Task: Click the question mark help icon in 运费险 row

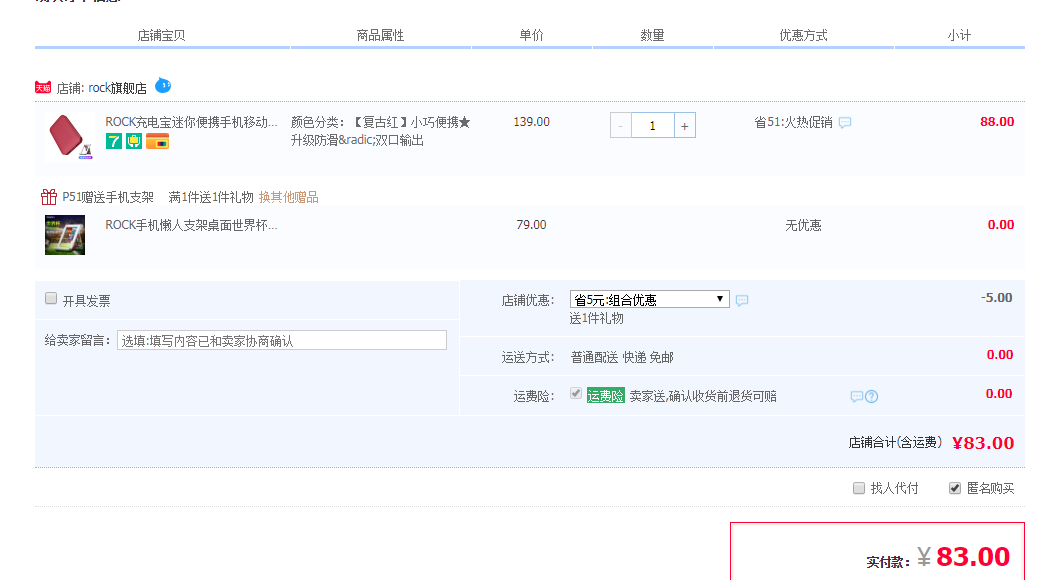Action: tap(872, 397)
